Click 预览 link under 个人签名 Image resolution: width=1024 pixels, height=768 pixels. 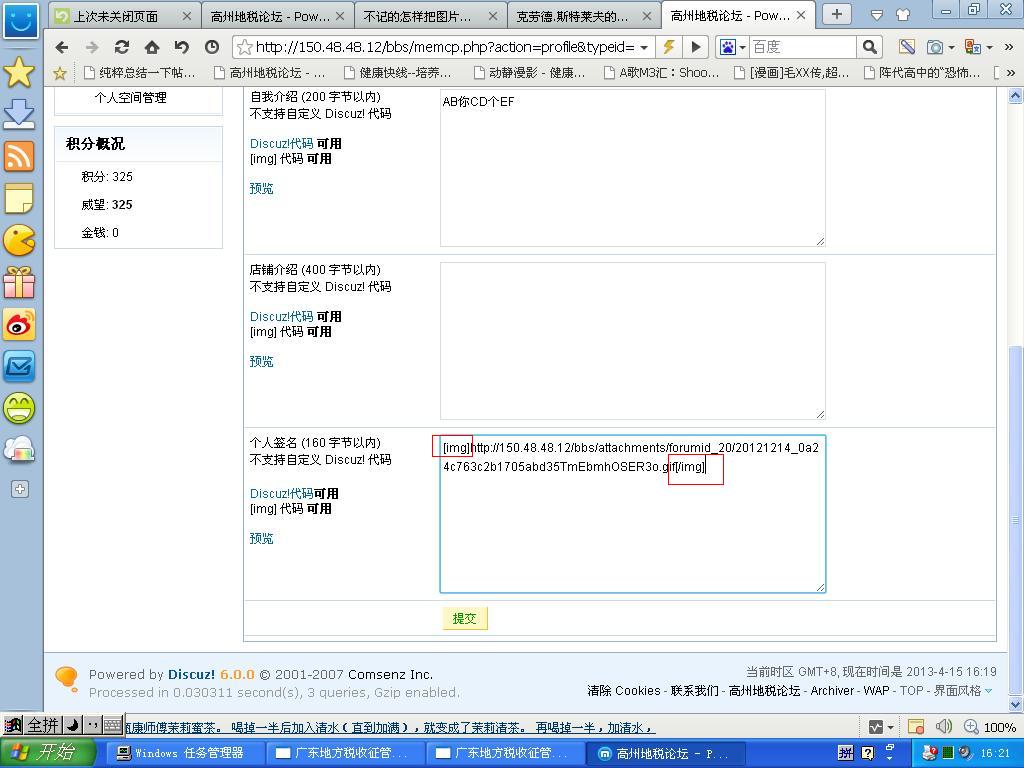point(261,538)
